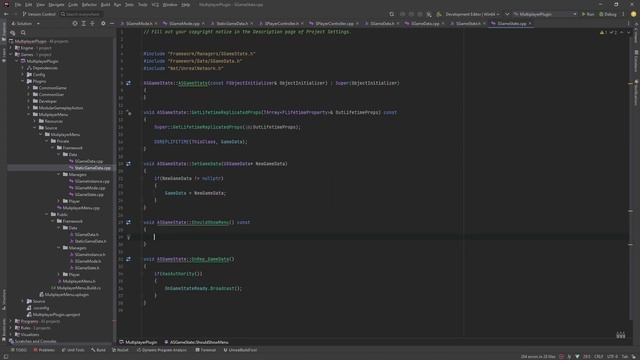This screenshot has height=360, width=640.
Task: Collapse the MultiplayerMenu plugin folder
Action: (29, 115)
